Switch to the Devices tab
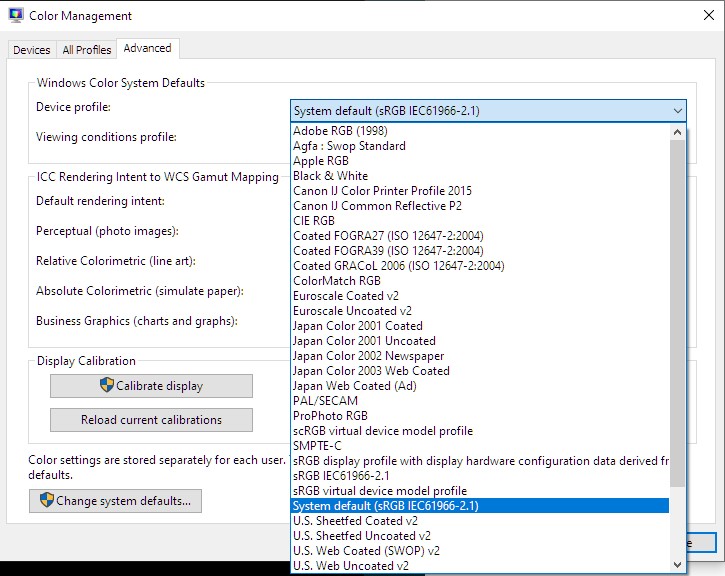 click(x=32, y=50)
